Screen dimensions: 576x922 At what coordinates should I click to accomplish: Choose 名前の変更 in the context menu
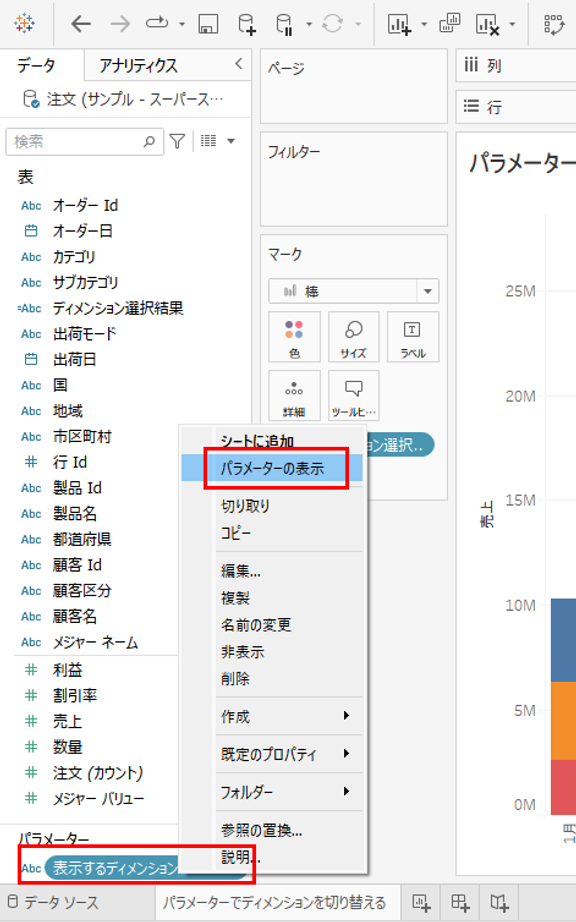pyautogui.click(x=256, y=624)
